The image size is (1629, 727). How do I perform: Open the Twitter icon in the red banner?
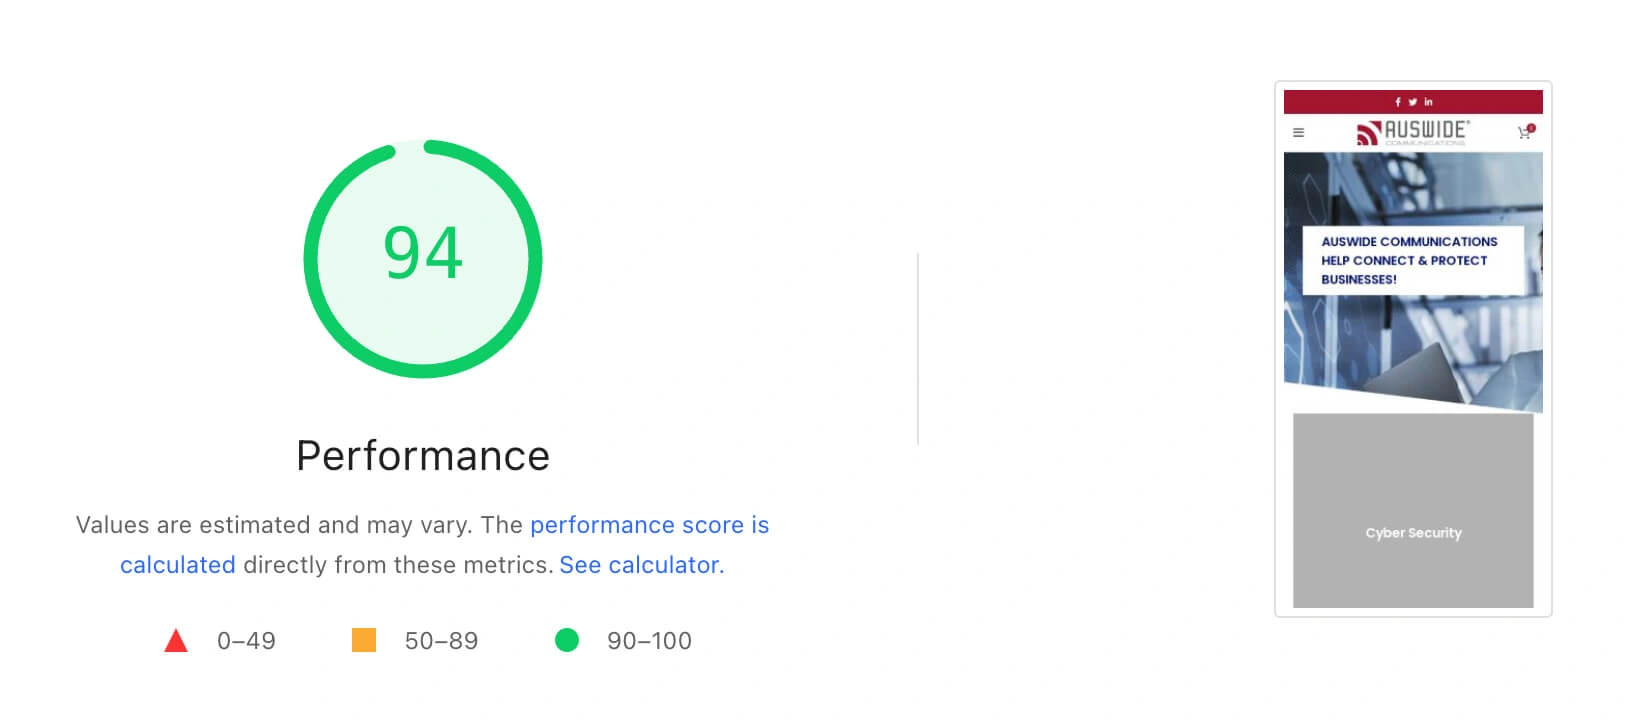click(x=1413, y=101)
